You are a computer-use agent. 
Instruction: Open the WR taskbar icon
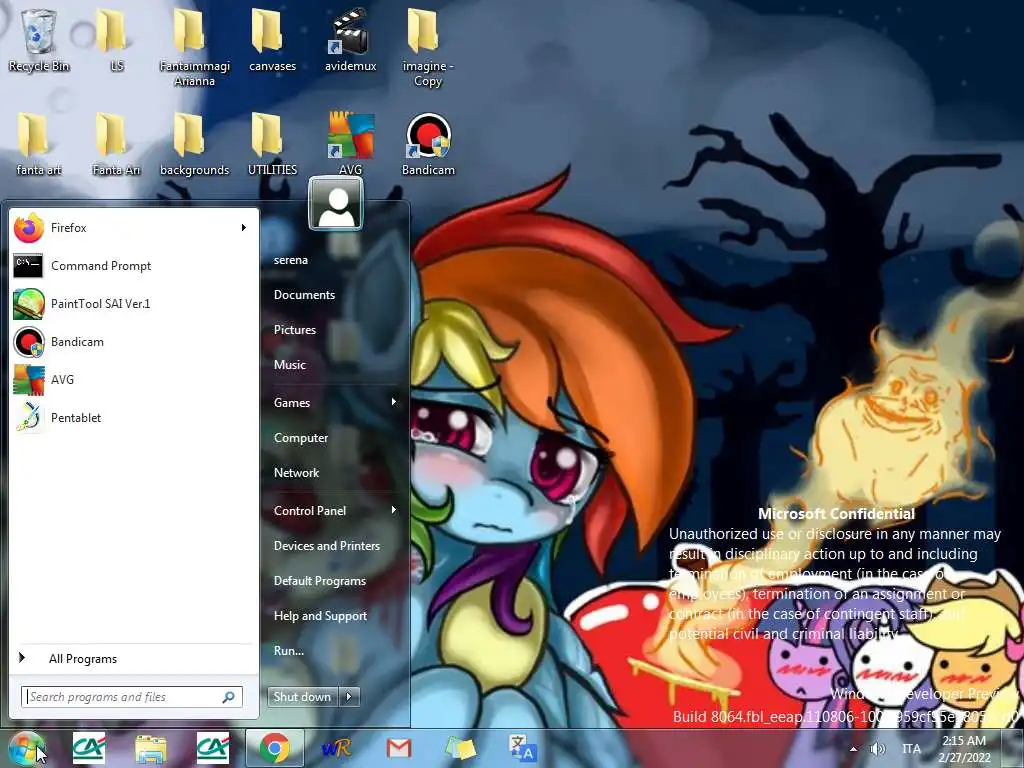click(x=337, y=748)
